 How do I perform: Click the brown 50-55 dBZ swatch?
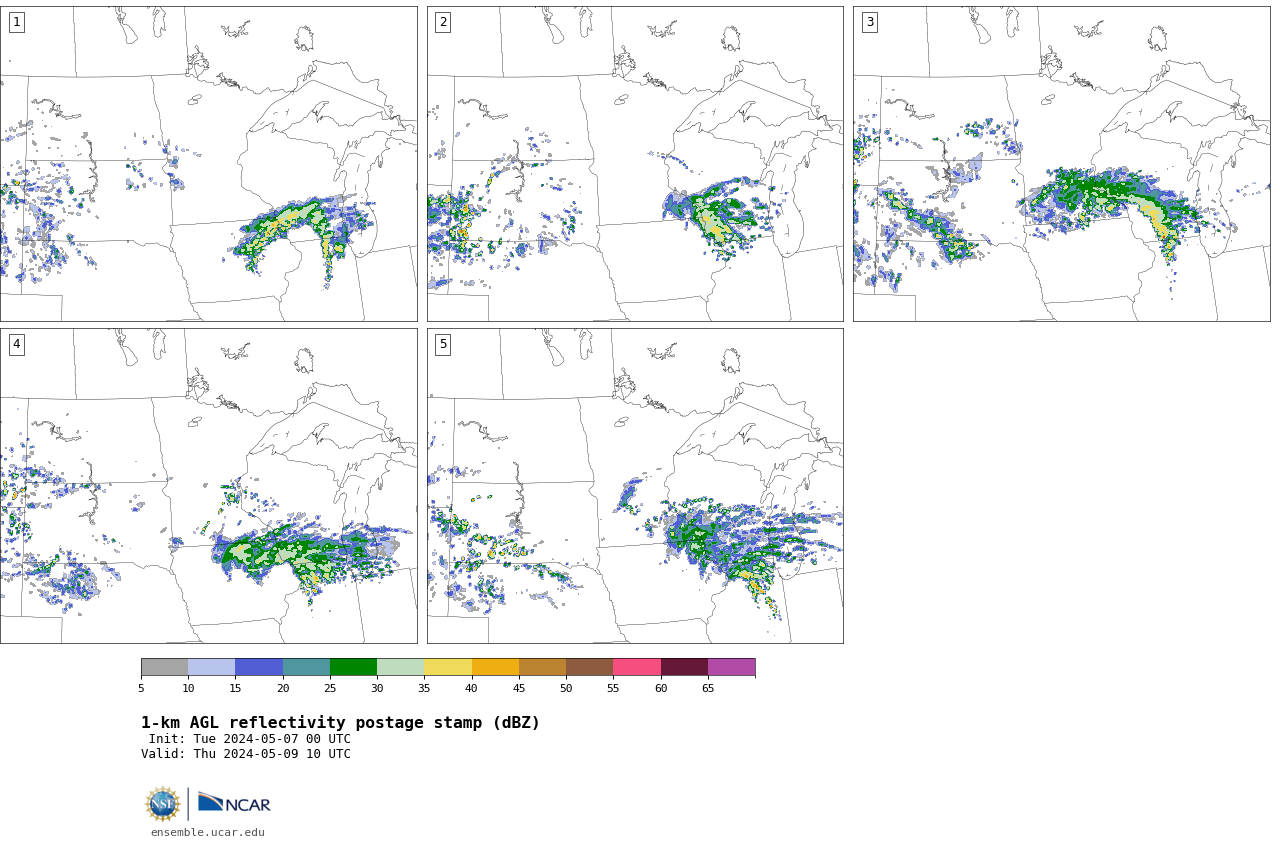click(589, 667)
